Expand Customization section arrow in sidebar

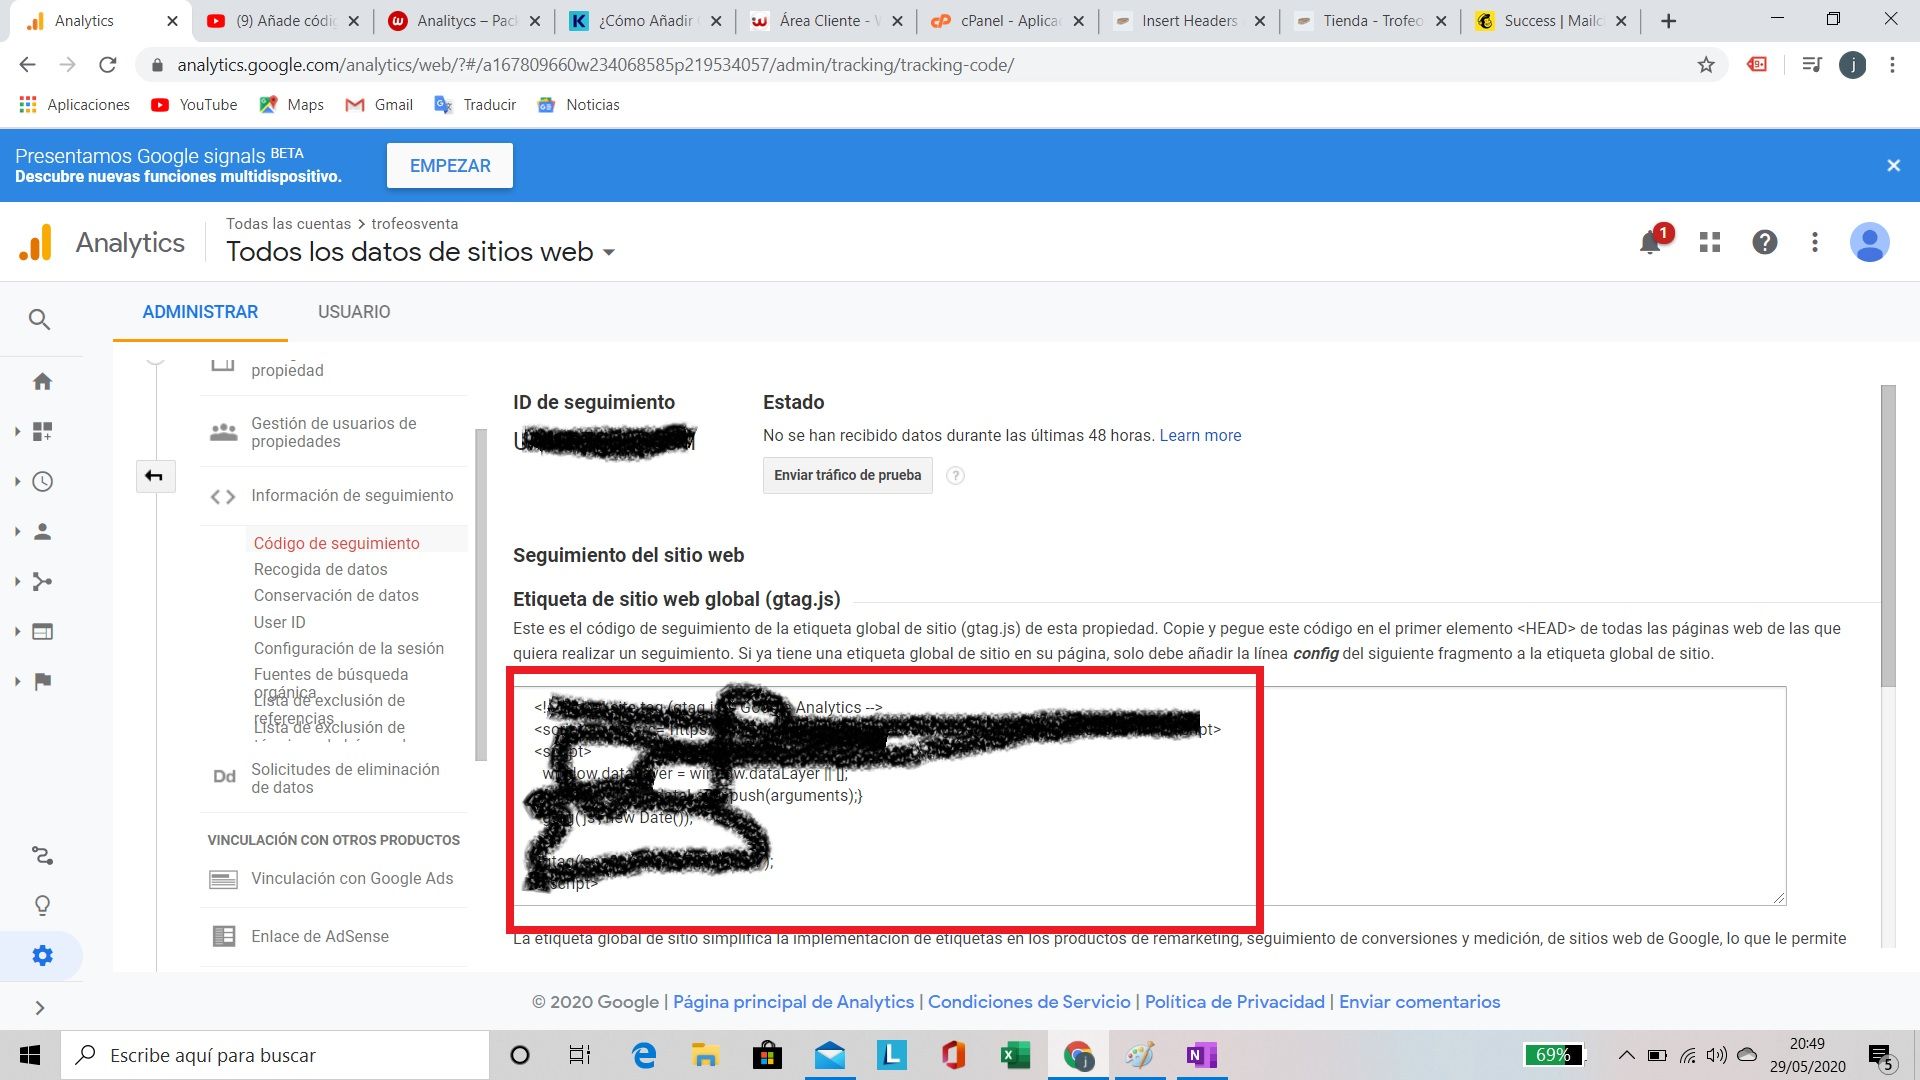[x=17, y=432]
